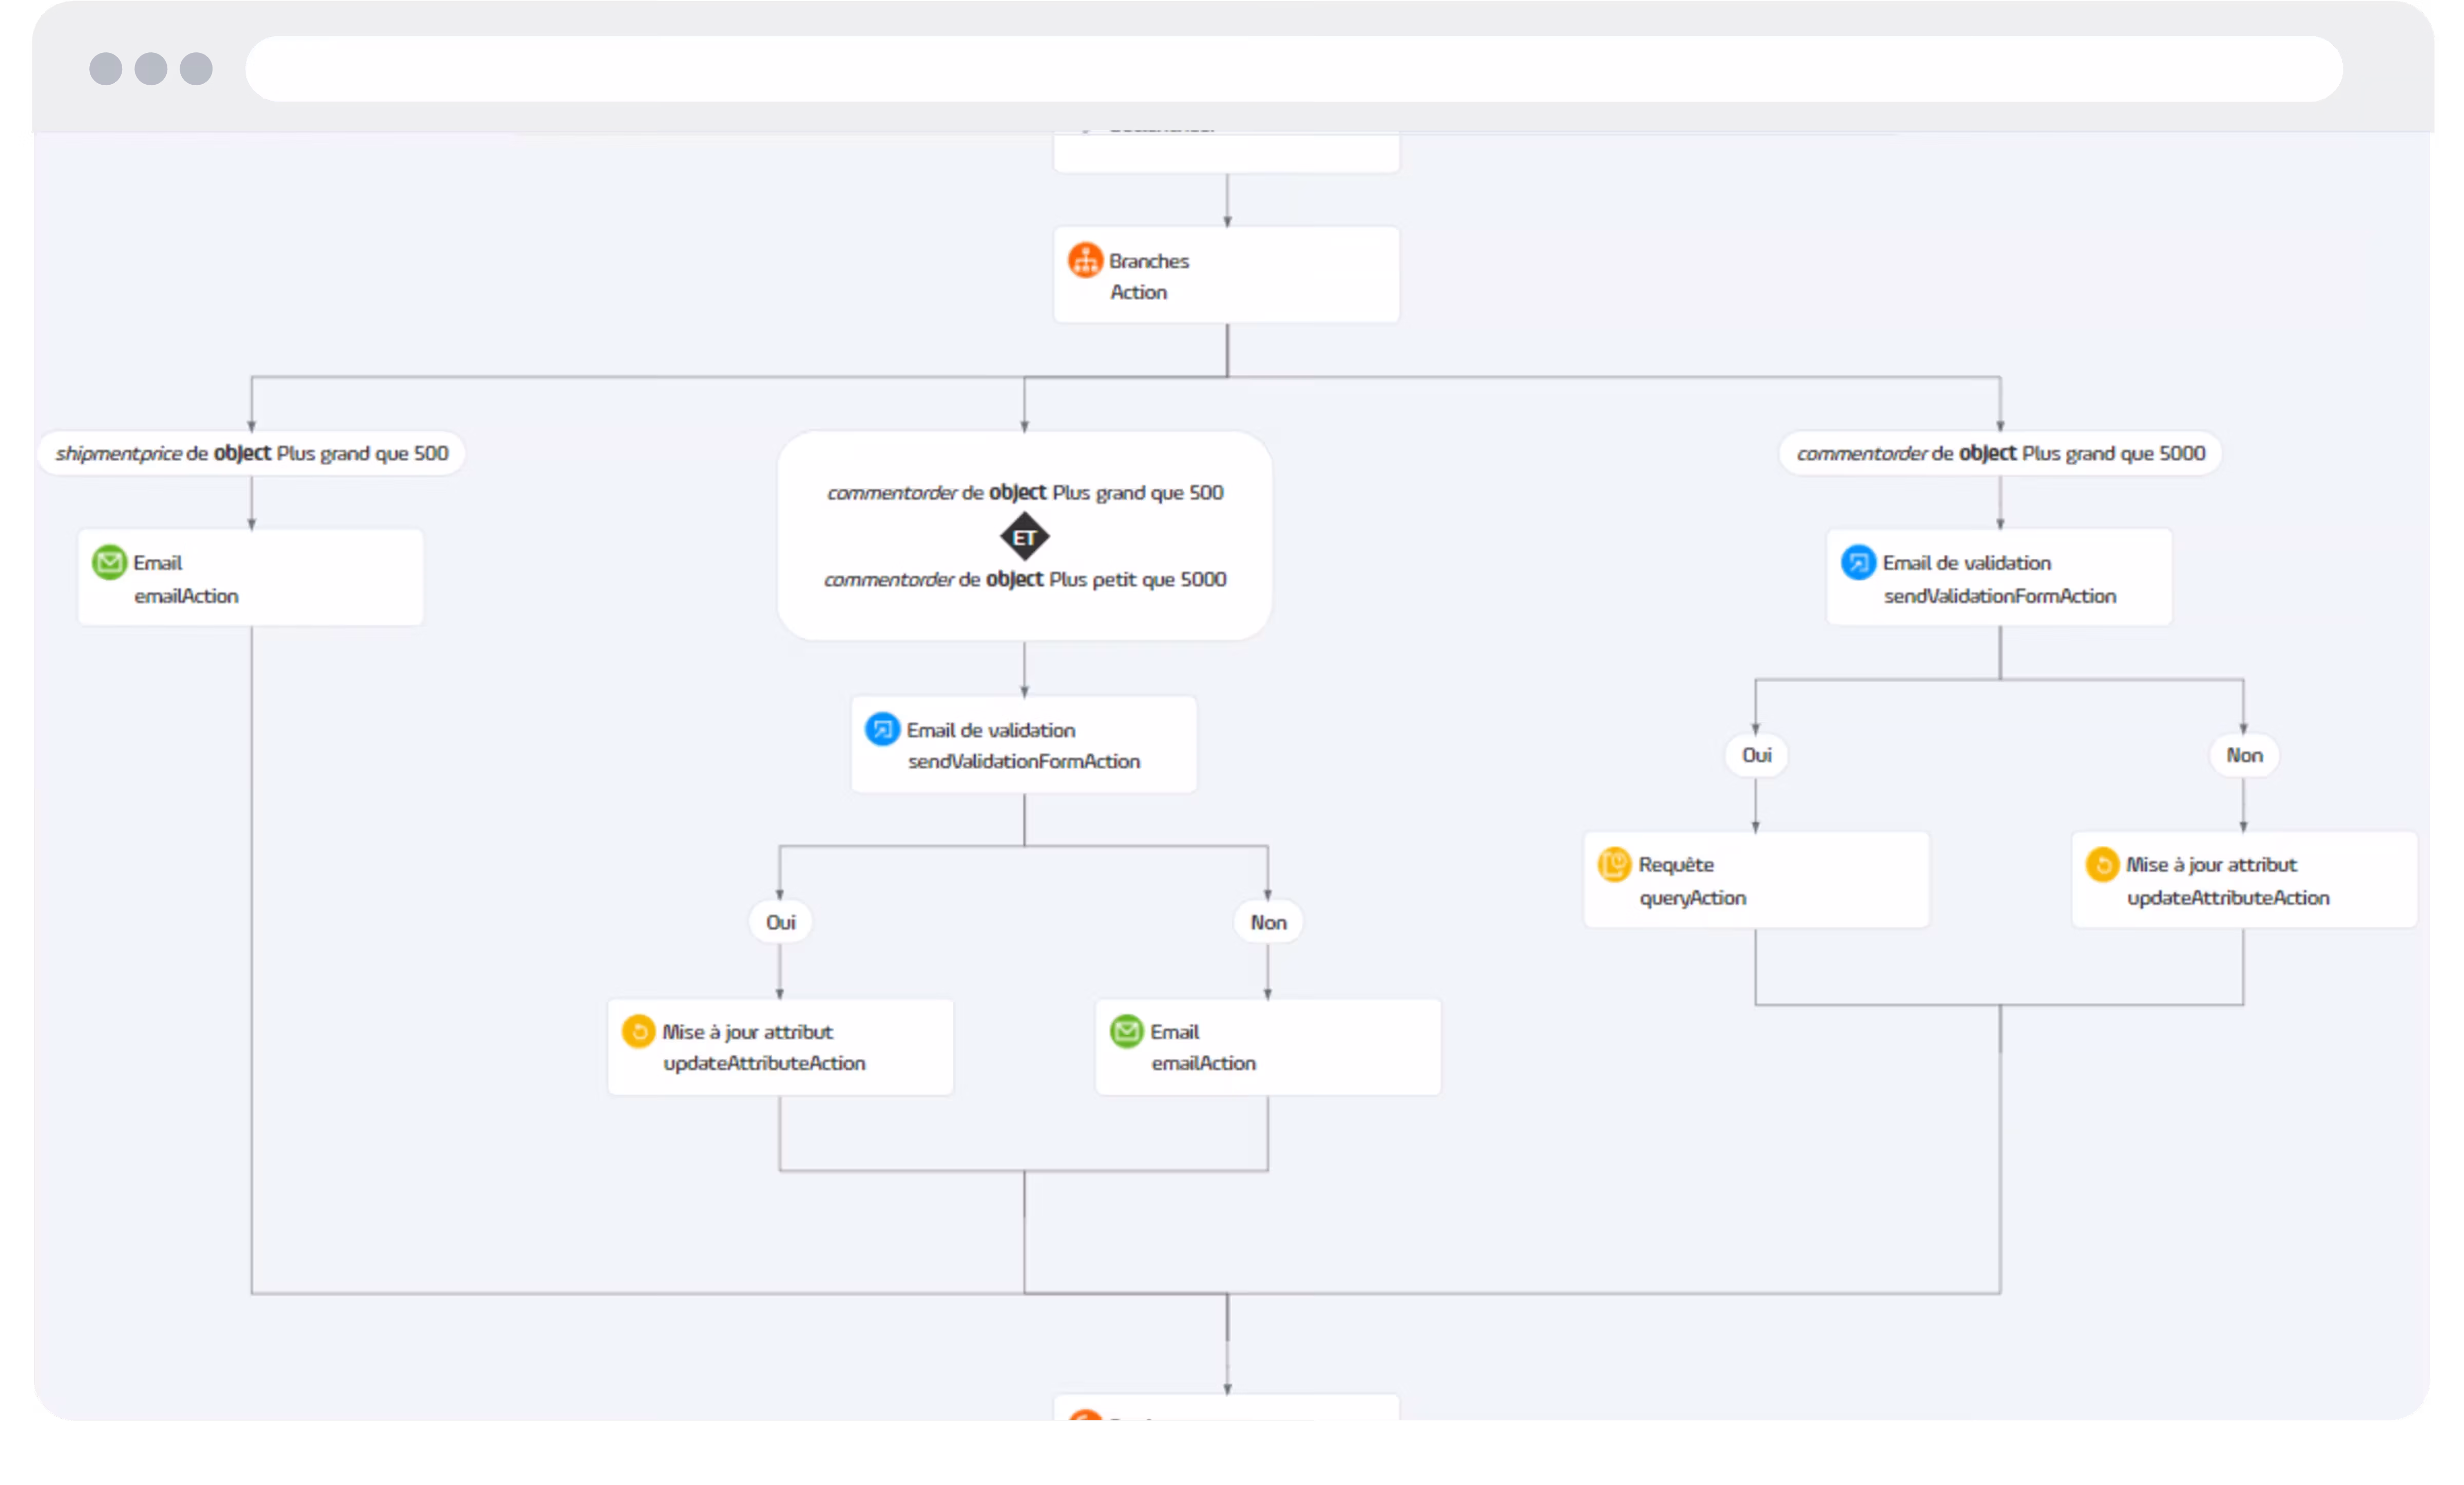Click the Non label in middle branch
Screen dimensions: 2464x1485
1268,921
